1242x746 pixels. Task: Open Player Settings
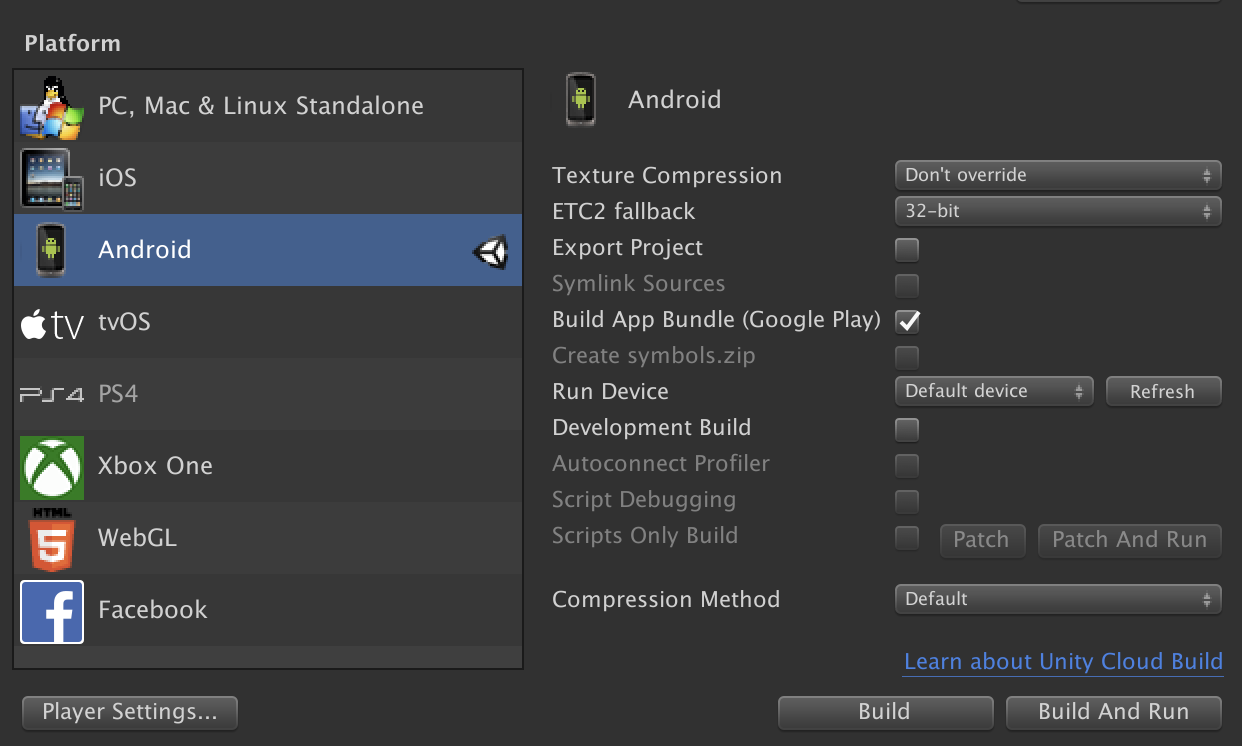(x=129, y=712)
